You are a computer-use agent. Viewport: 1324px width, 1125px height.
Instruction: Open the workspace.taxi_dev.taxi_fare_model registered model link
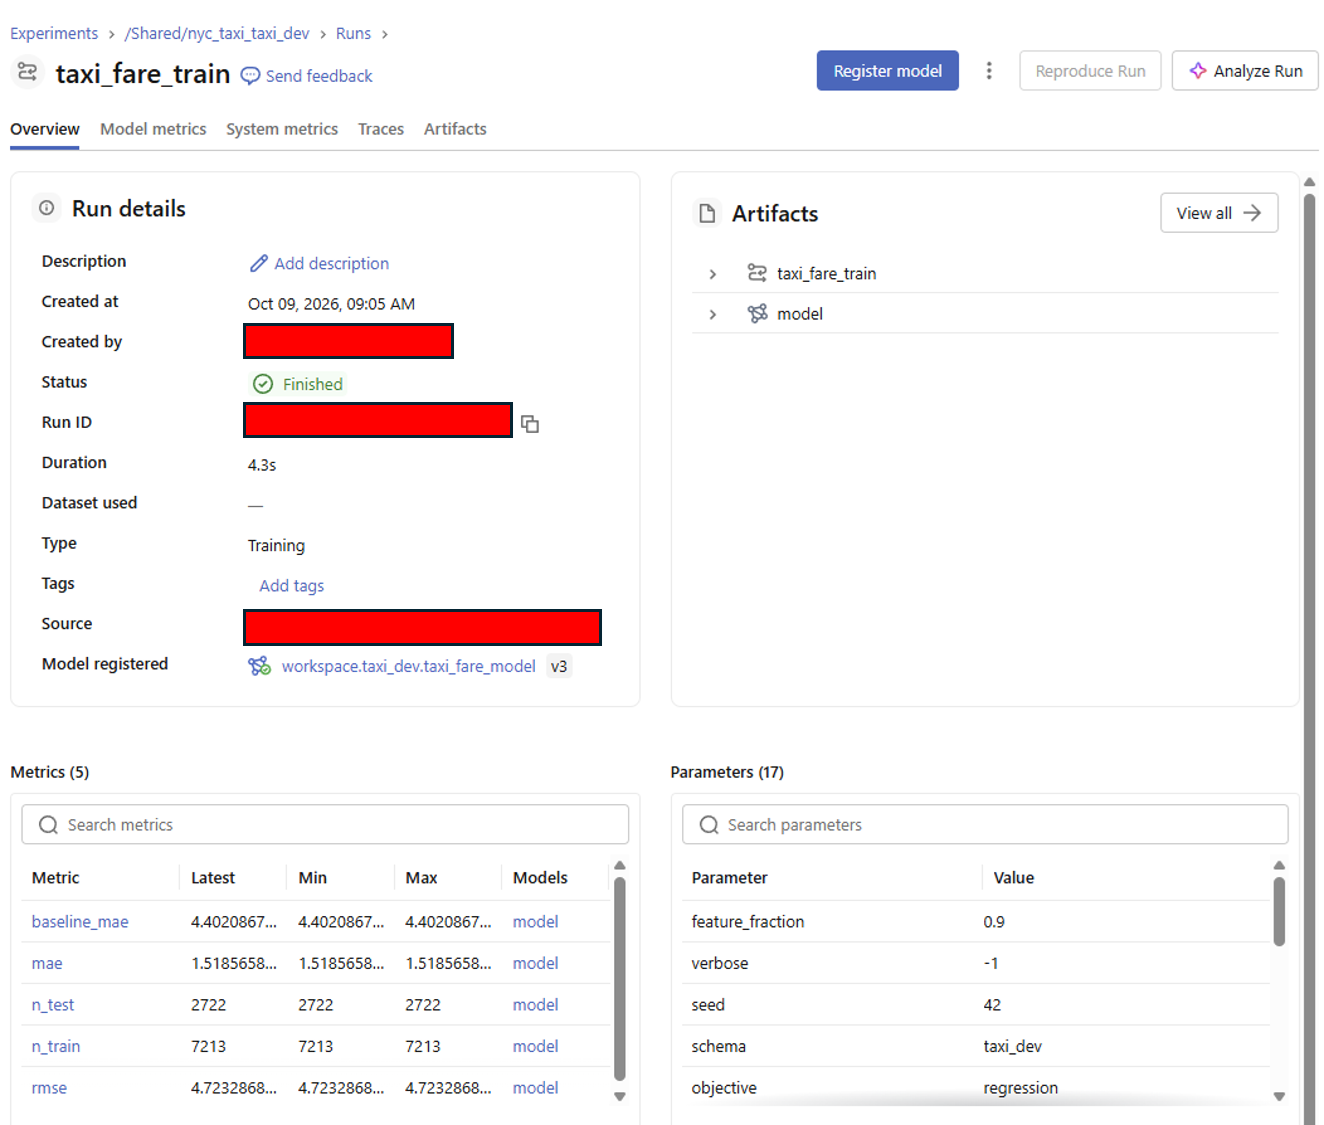click(x=408, y=666)
